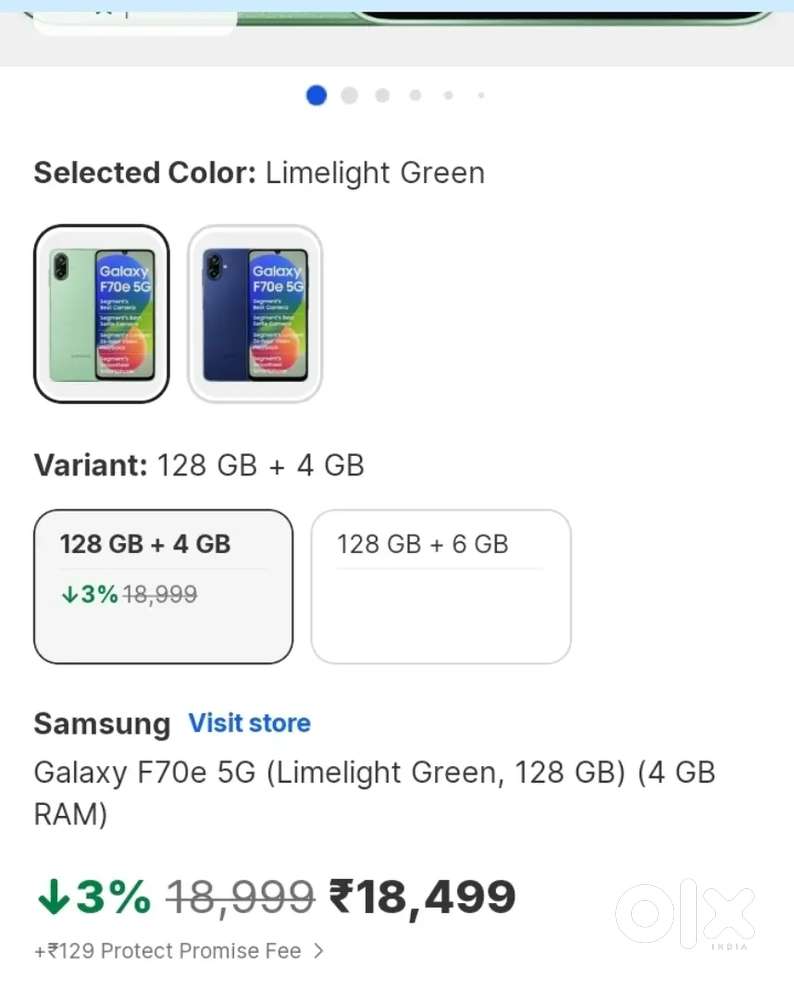Expand Protect Promise Fee chevron arrow
This screenshot has width=794, height=999.
[319, 951]
